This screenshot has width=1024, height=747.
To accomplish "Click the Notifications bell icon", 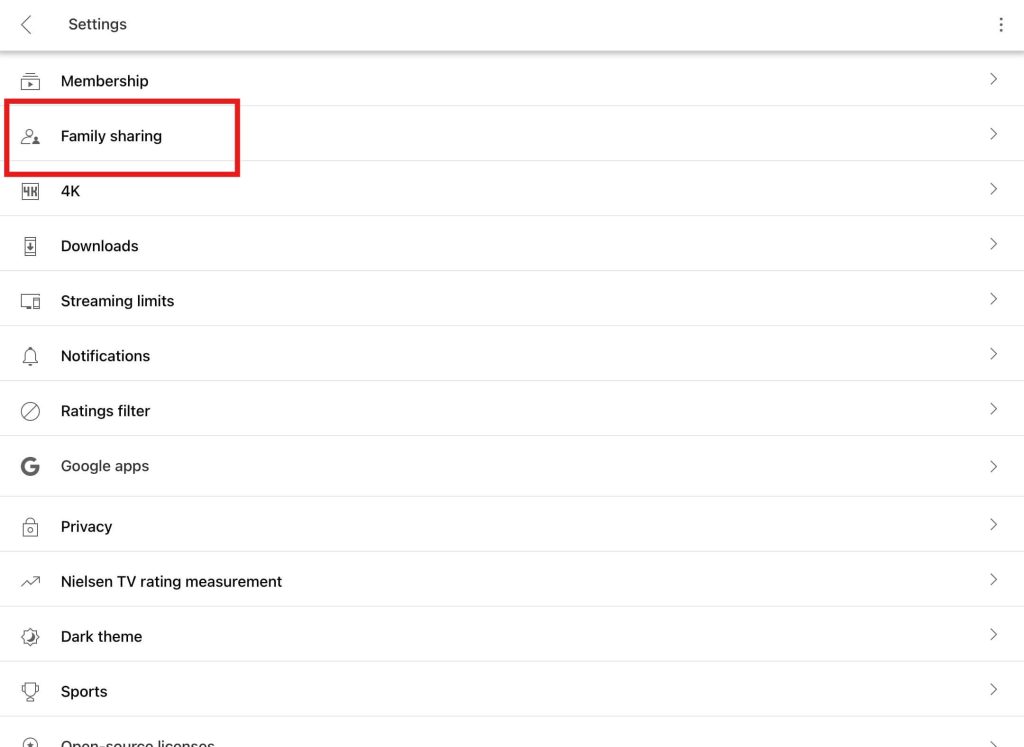I will pyautogui.click(x=30, y=356).
